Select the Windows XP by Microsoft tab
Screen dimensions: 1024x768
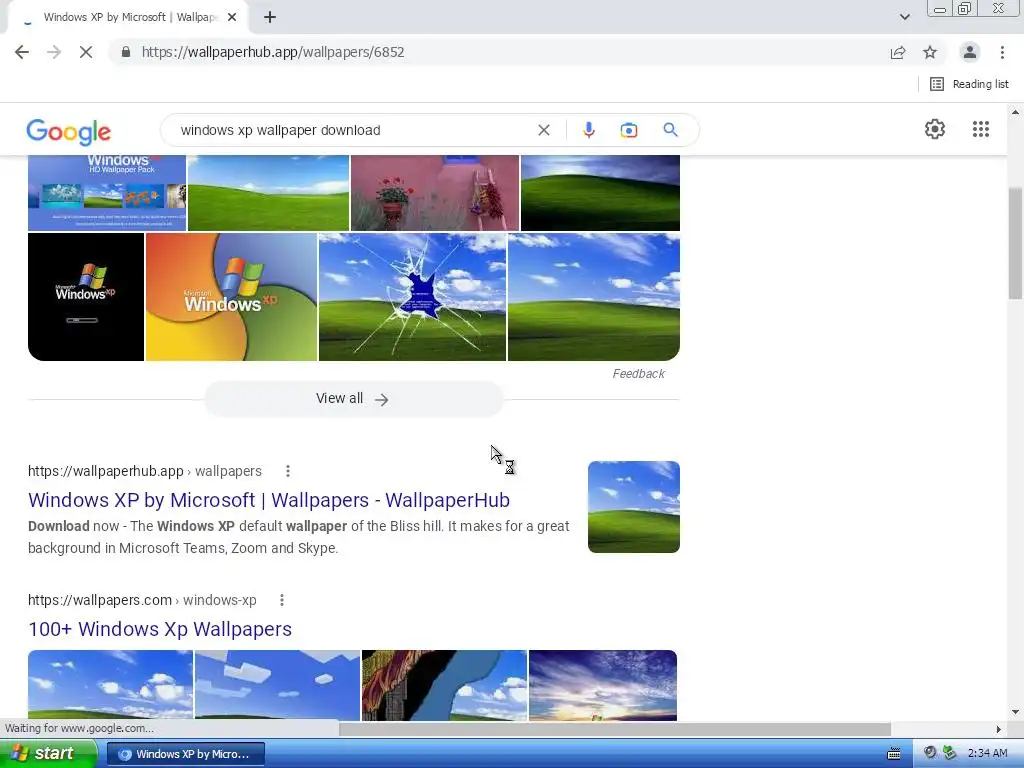(128, 17)
